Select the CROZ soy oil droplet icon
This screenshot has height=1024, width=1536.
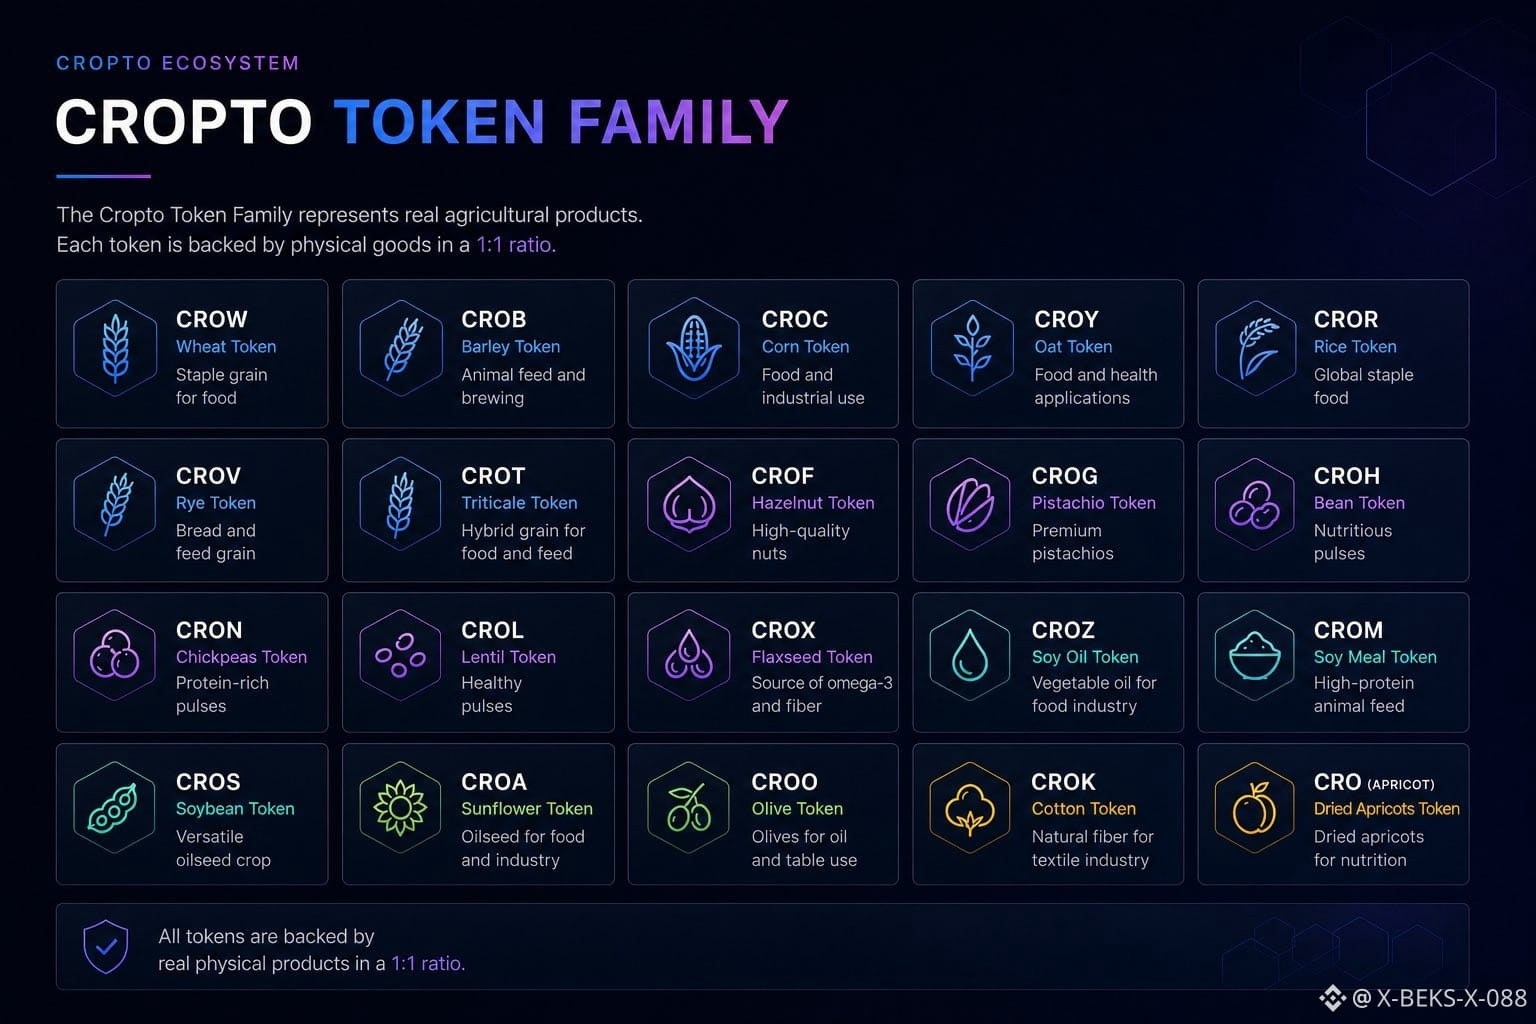tap(970, 657)
